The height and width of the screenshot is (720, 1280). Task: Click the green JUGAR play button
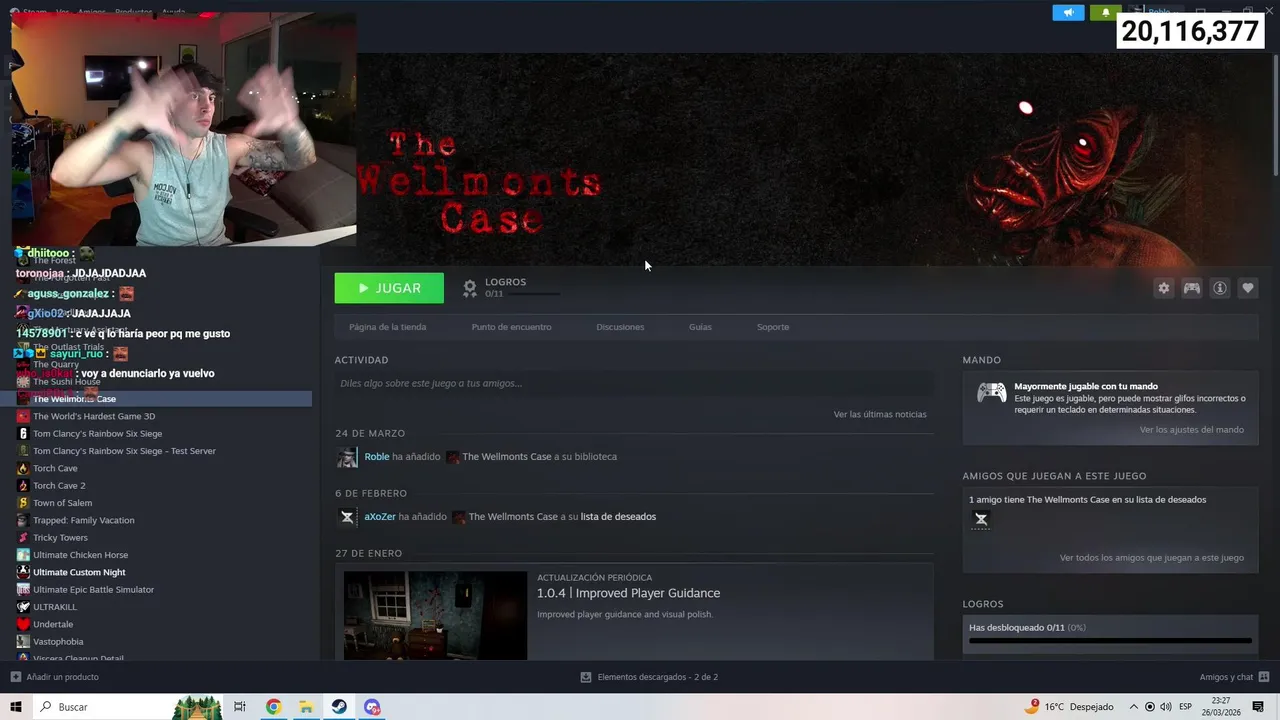(389, 288)
